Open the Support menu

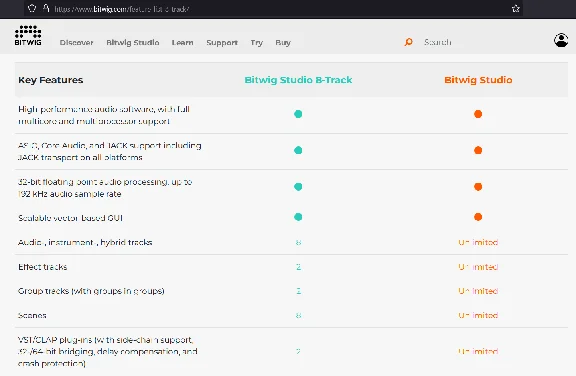click(x=222, y=43)
